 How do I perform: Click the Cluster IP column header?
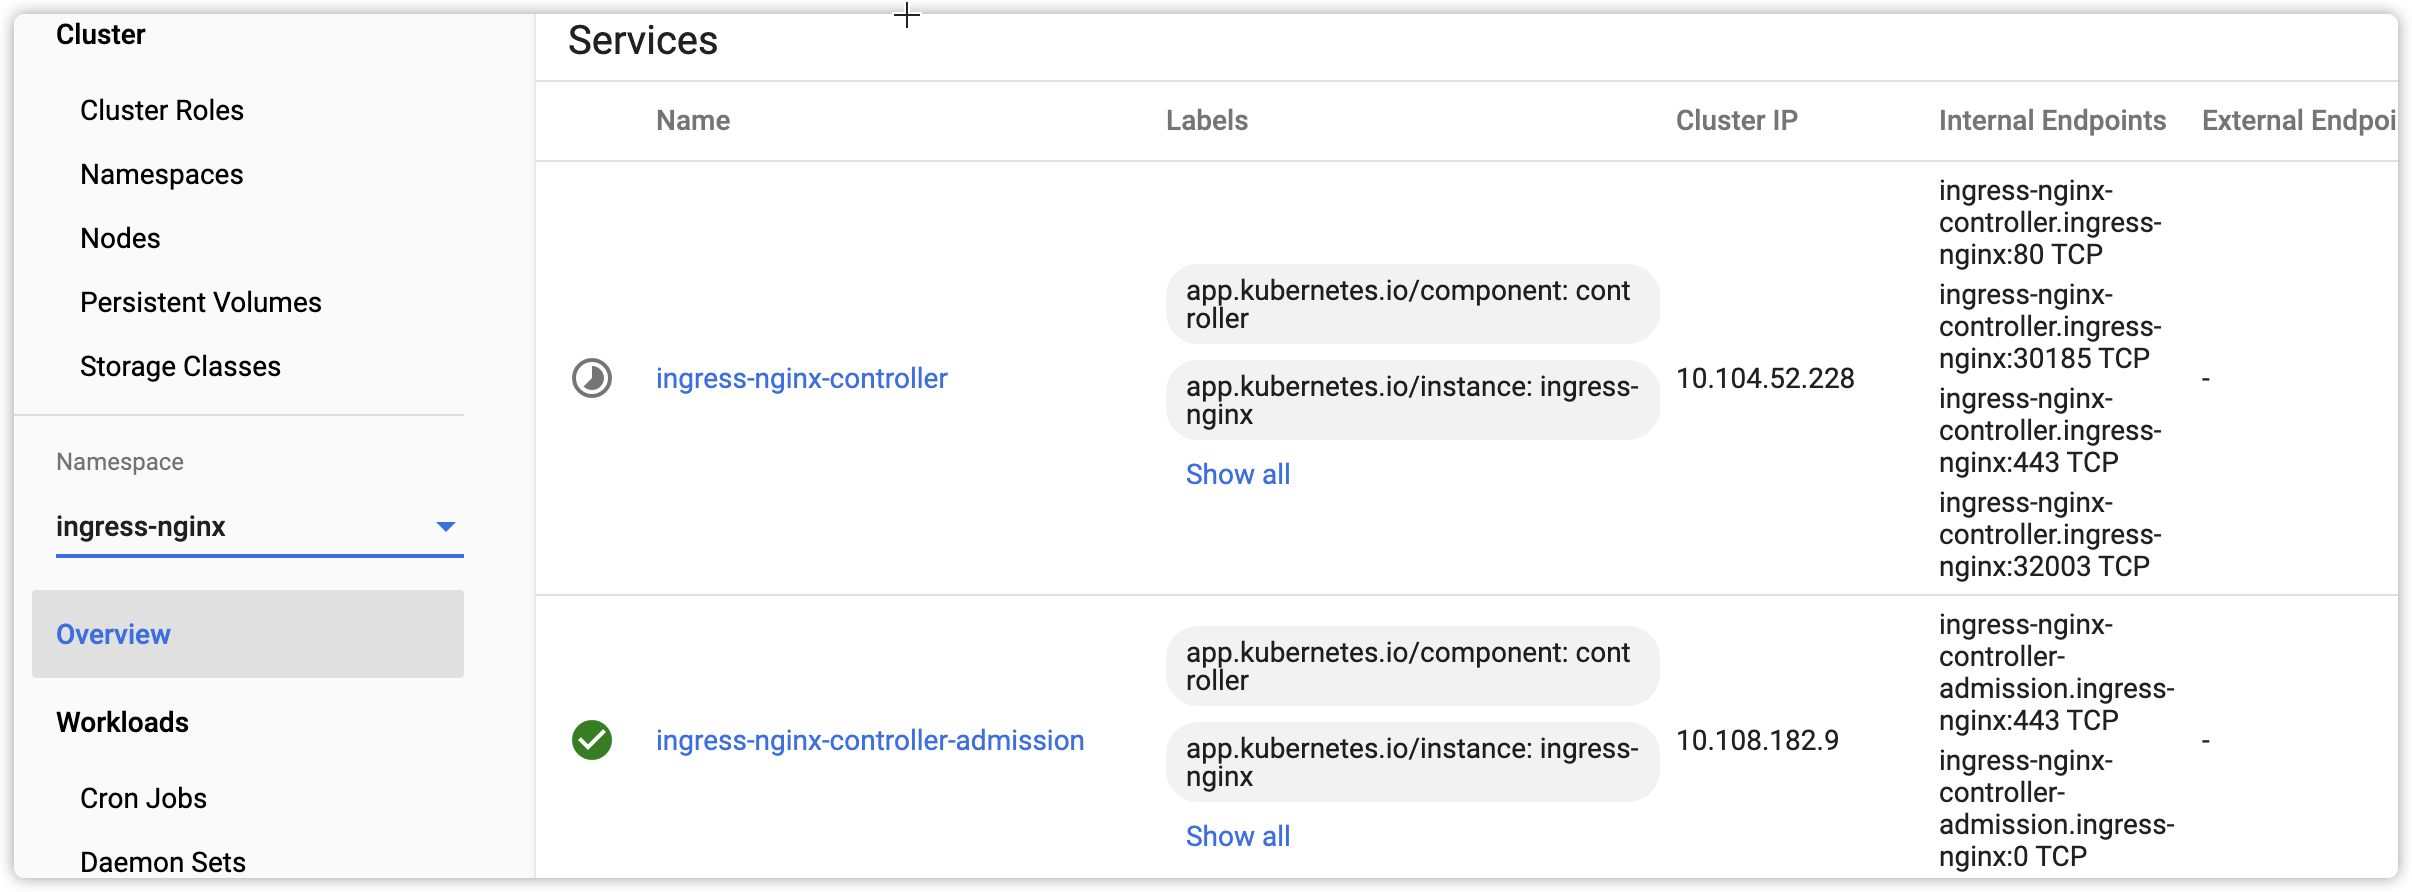pyautogui.click(x=1736, y=121)
